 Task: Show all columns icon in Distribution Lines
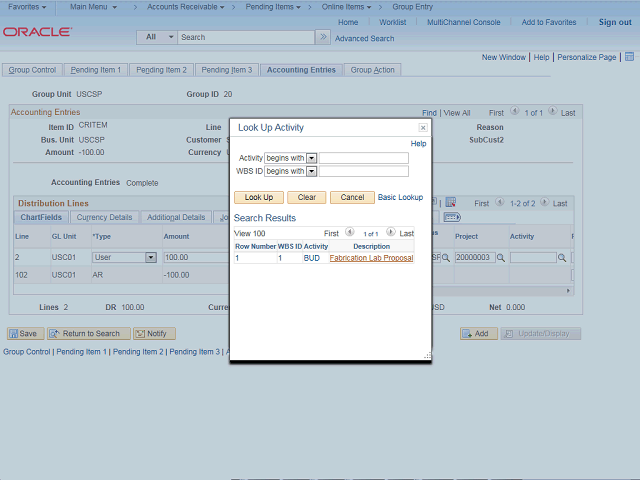452,217
